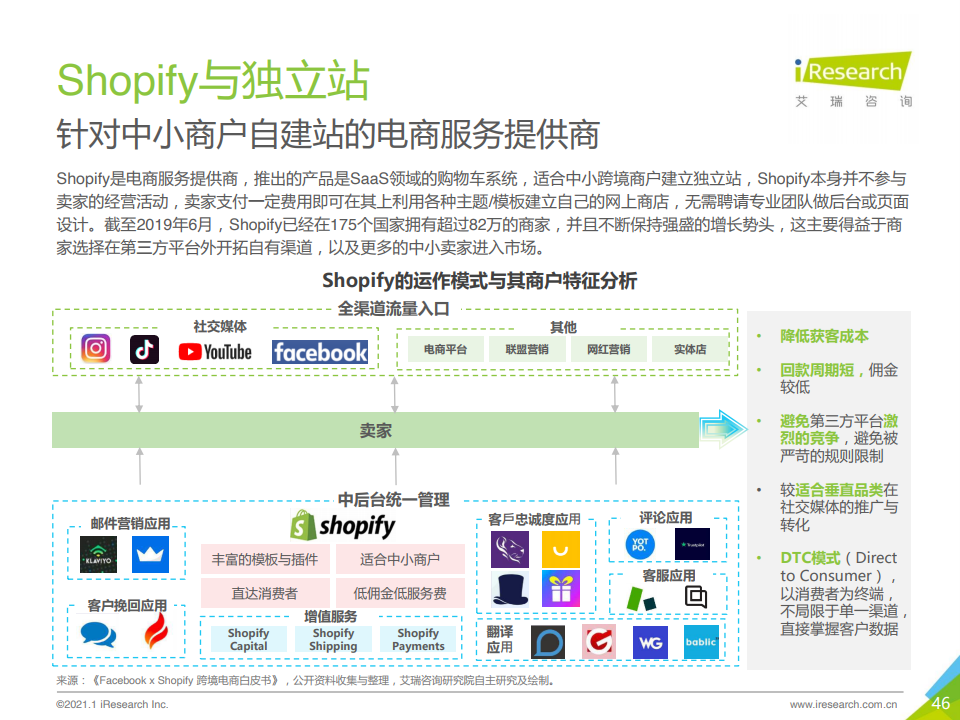Click the Shopify Shipping box
The height and width of the screenshot is (720, 960).
(333, 639)
